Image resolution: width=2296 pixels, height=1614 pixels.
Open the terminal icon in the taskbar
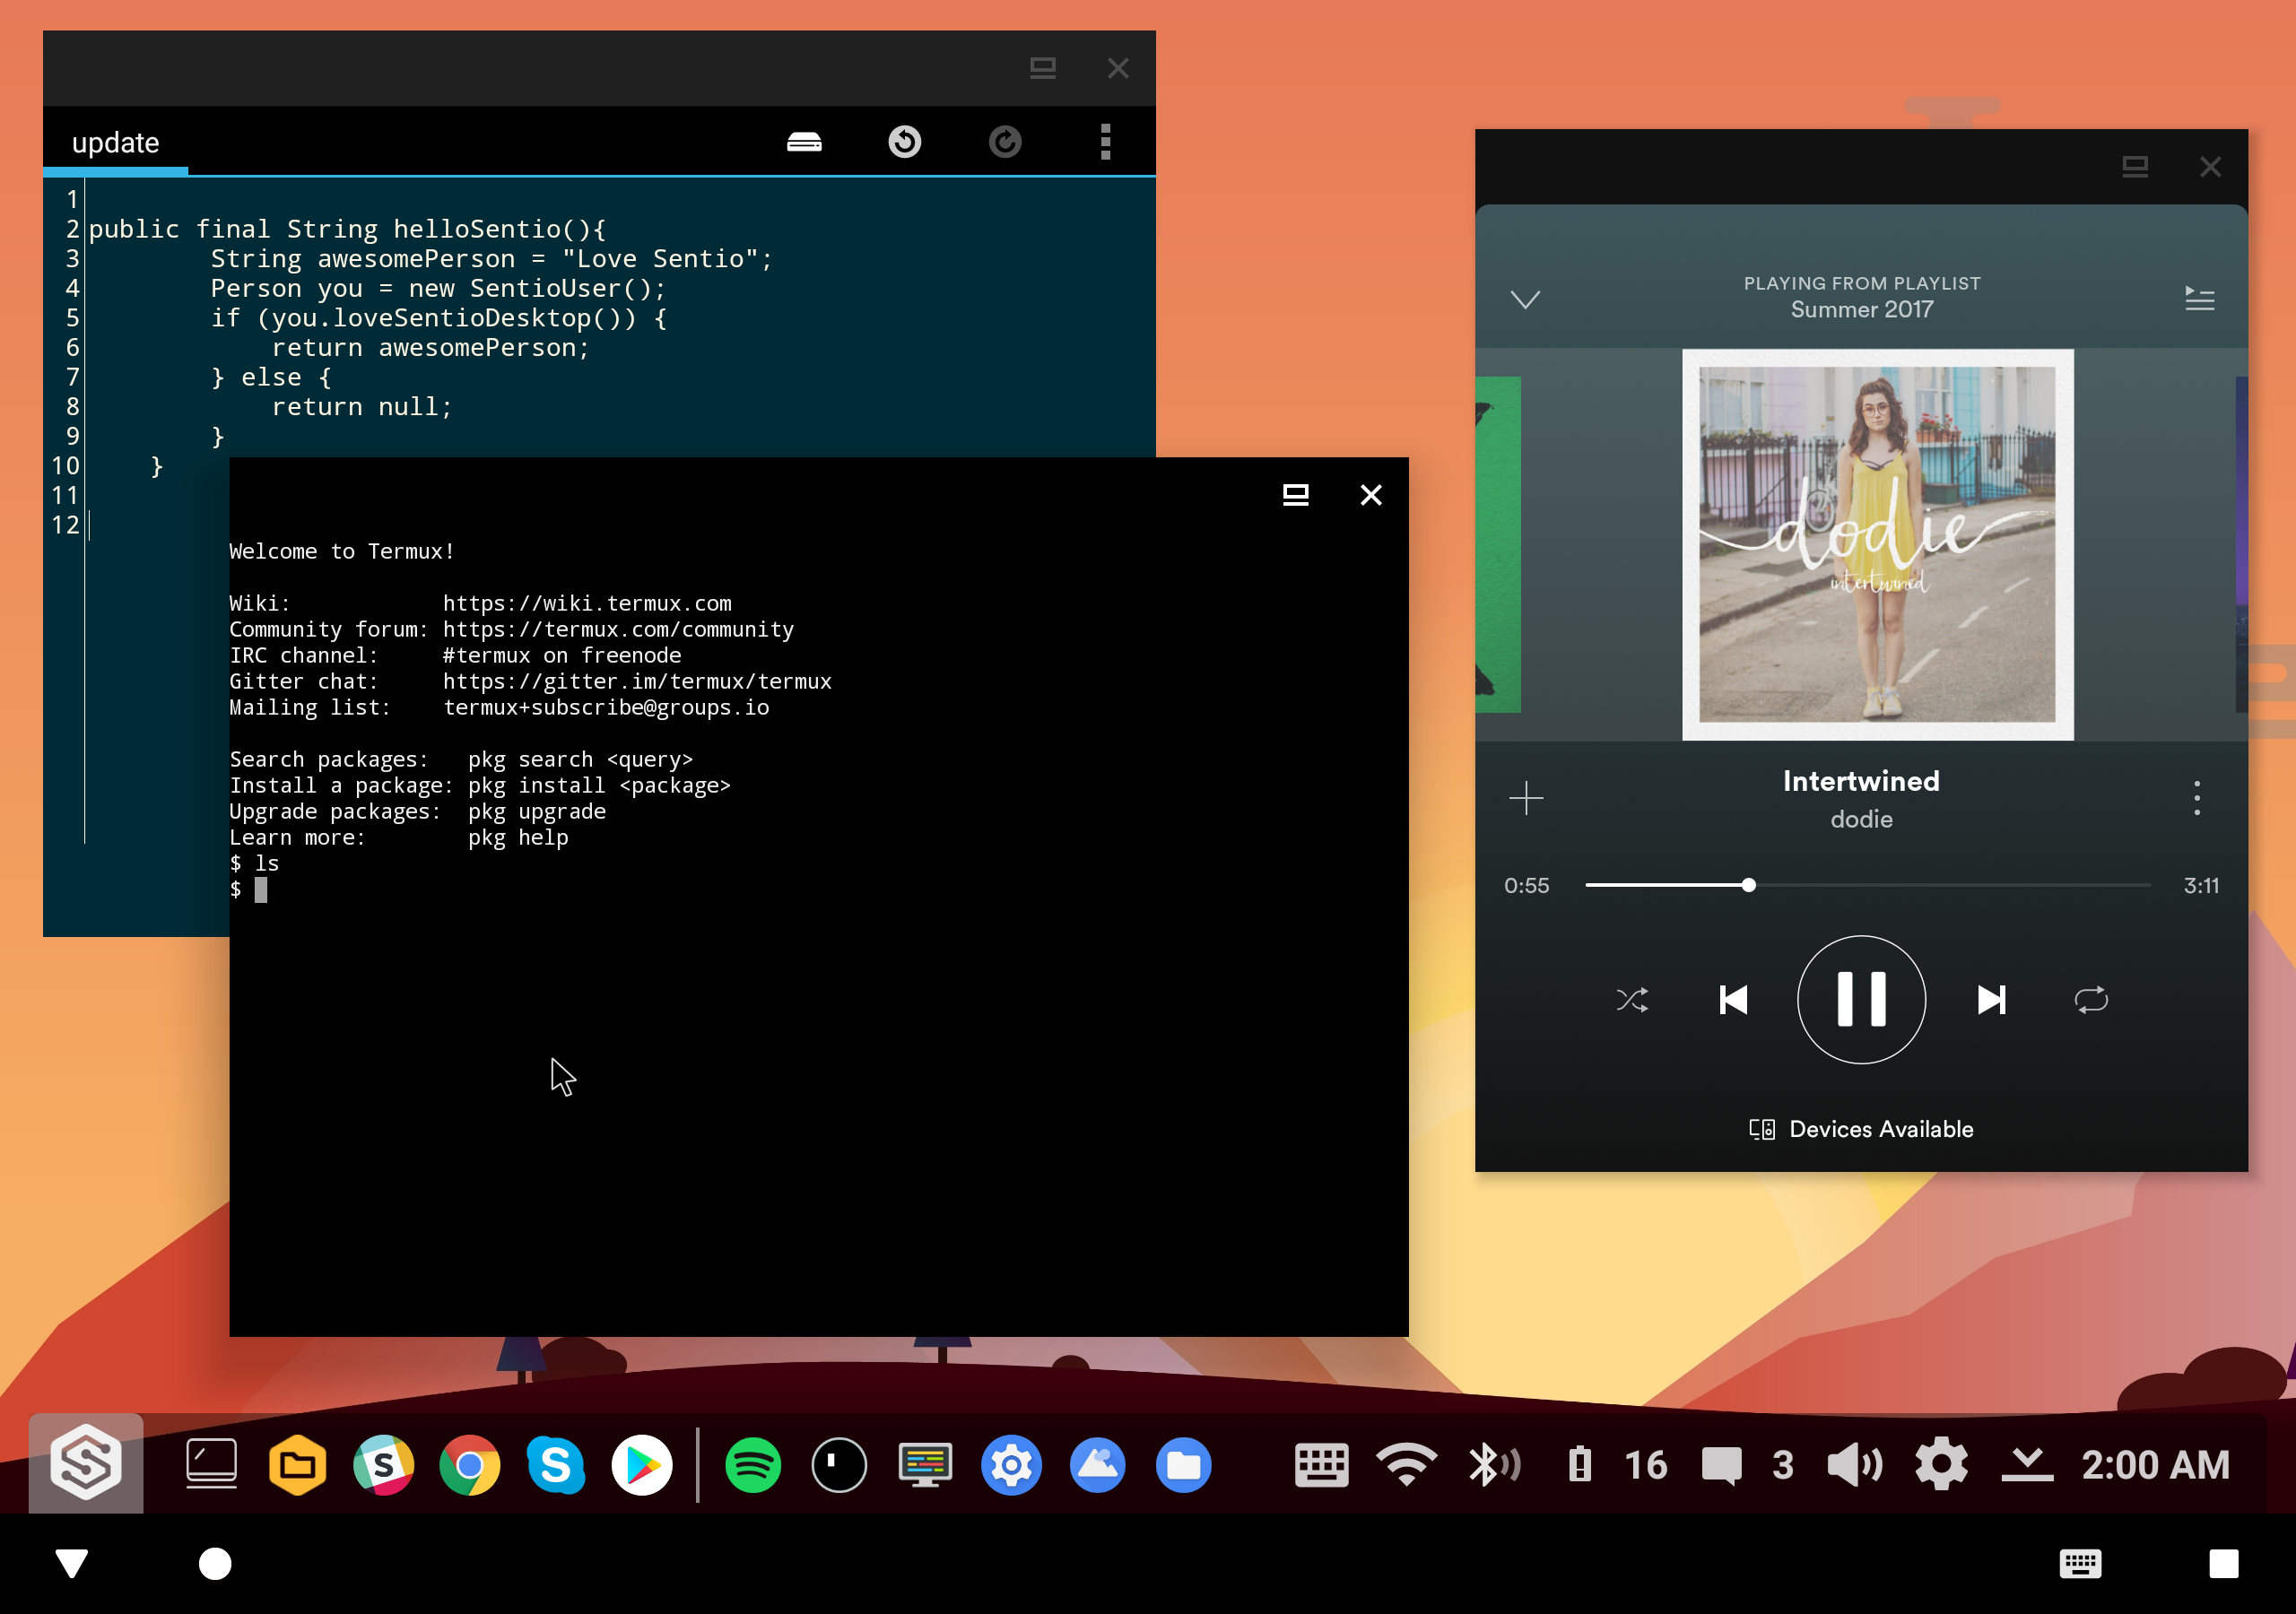[x=211, y=1465]
